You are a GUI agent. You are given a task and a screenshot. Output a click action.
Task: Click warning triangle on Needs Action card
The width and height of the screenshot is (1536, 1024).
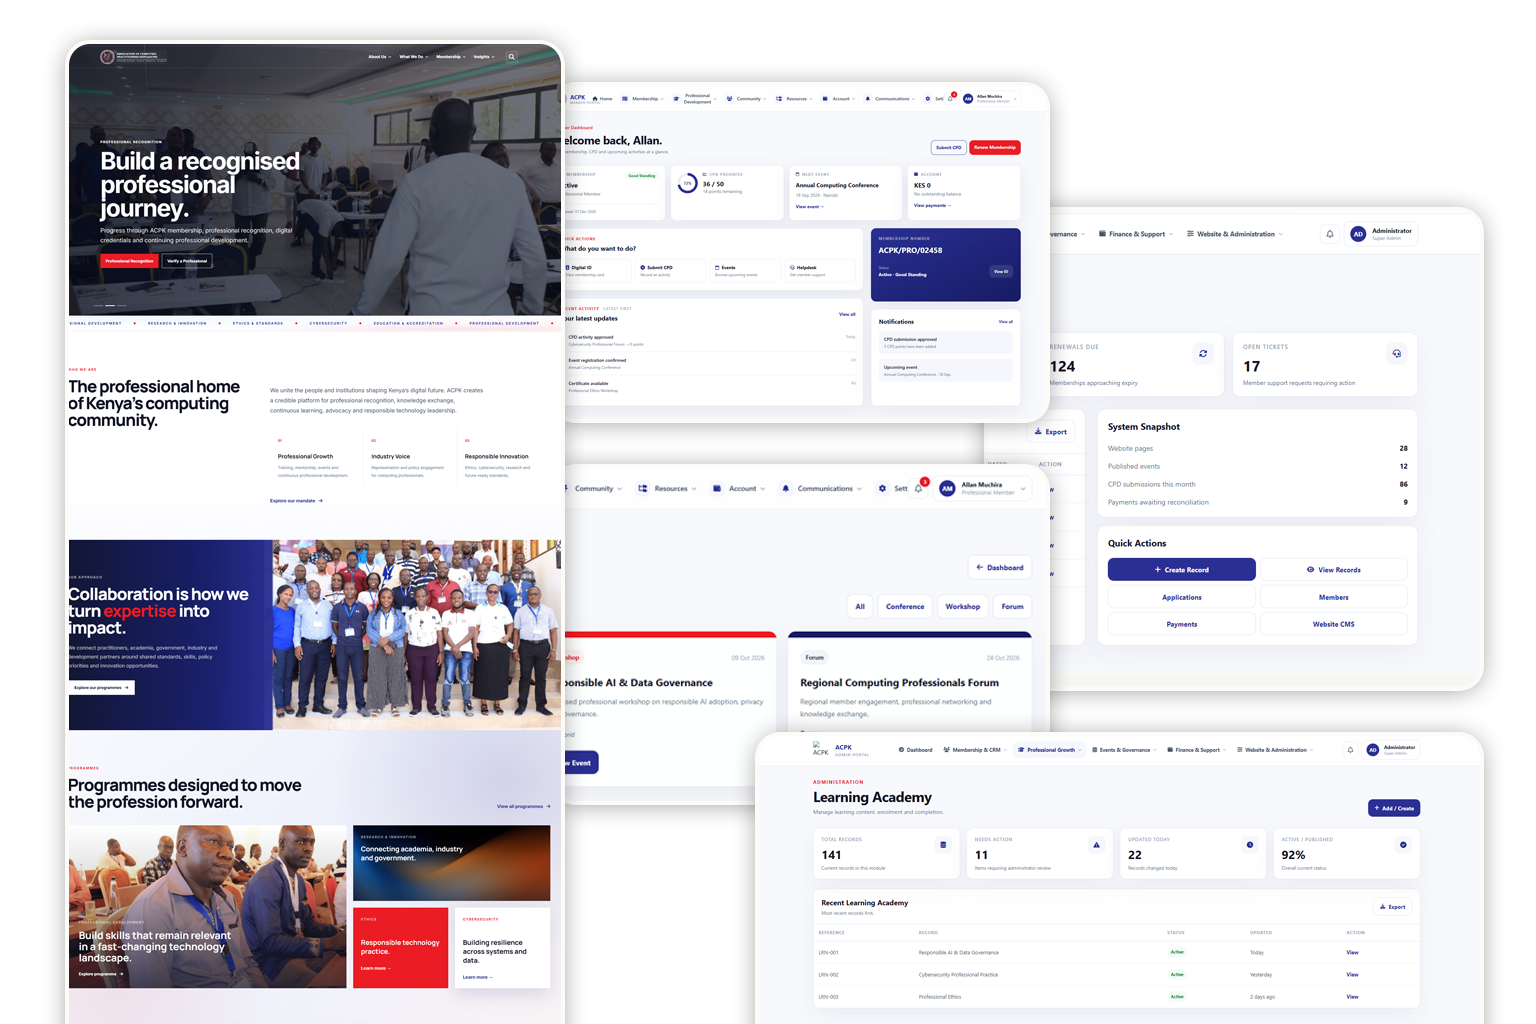point(1097,845)
